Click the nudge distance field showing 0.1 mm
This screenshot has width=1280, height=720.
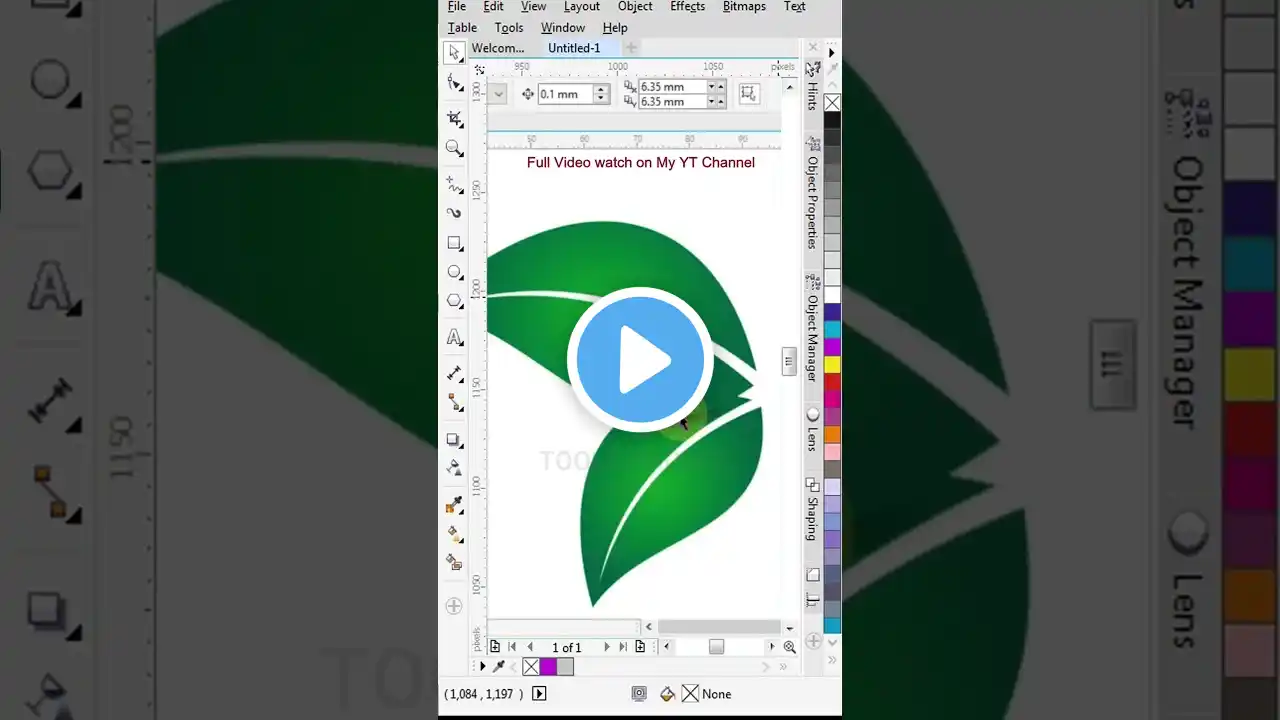point(566,94)
